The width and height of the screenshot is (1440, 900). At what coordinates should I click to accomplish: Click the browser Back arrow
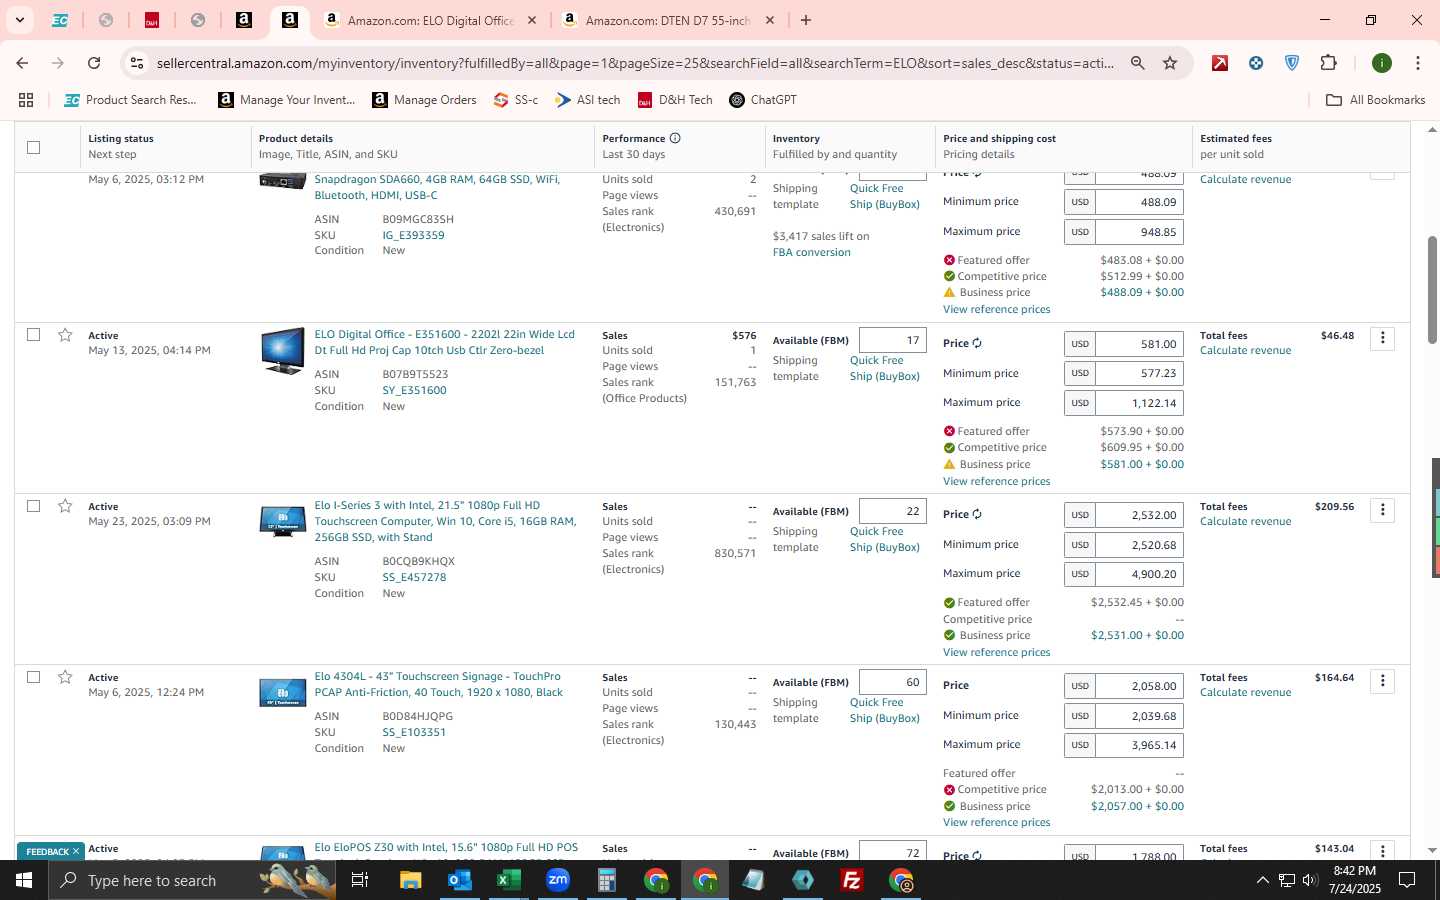click(x=22, y=63)
